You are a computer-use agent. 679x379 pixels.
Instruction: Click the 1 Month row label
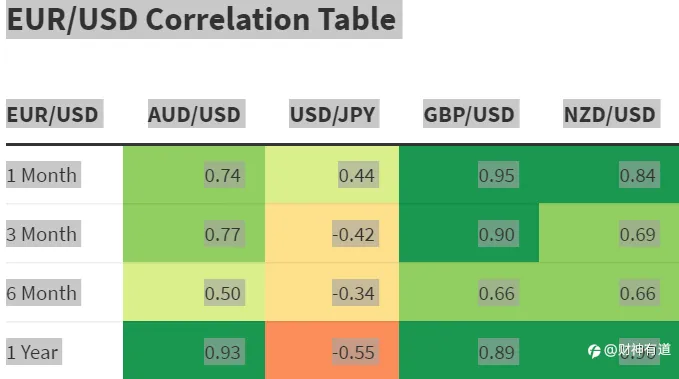point(43,175)
